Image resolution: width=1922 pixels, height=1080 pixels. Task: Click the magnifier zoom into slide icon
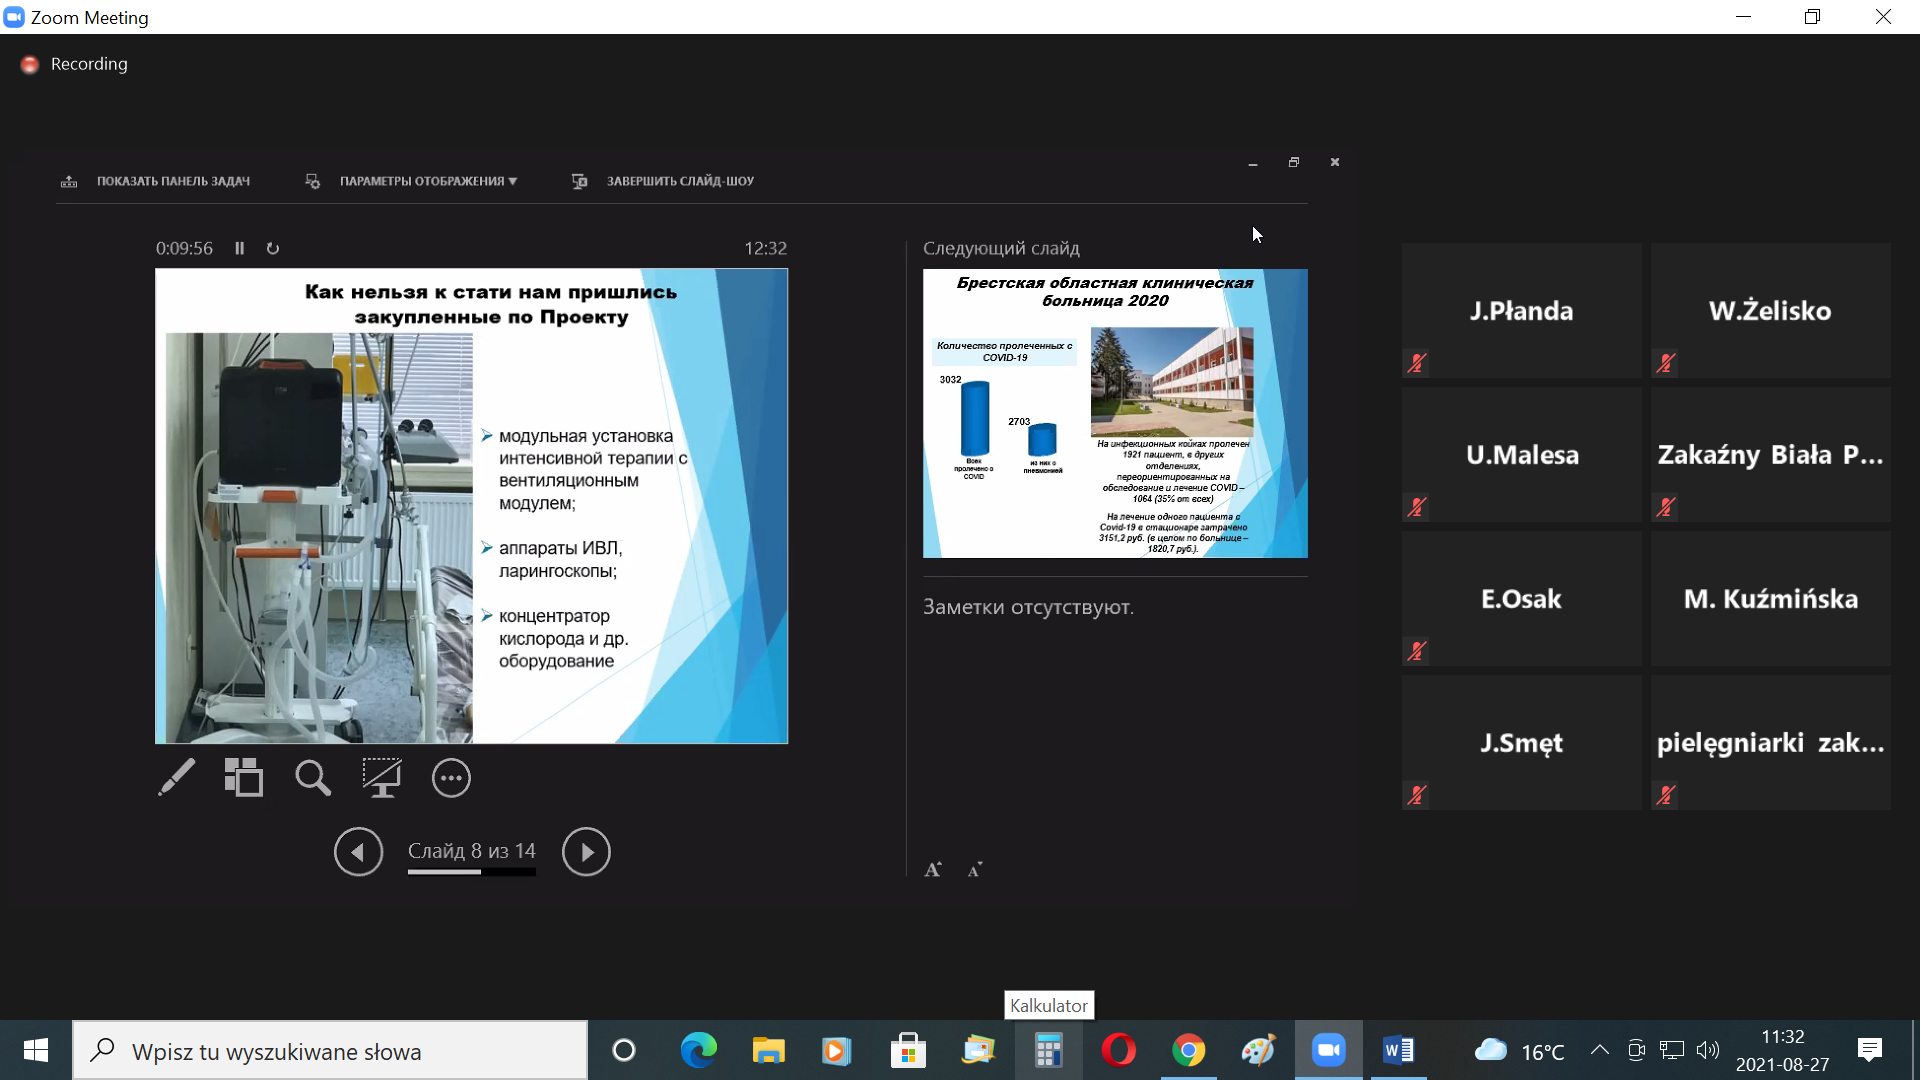click(312, 778)
